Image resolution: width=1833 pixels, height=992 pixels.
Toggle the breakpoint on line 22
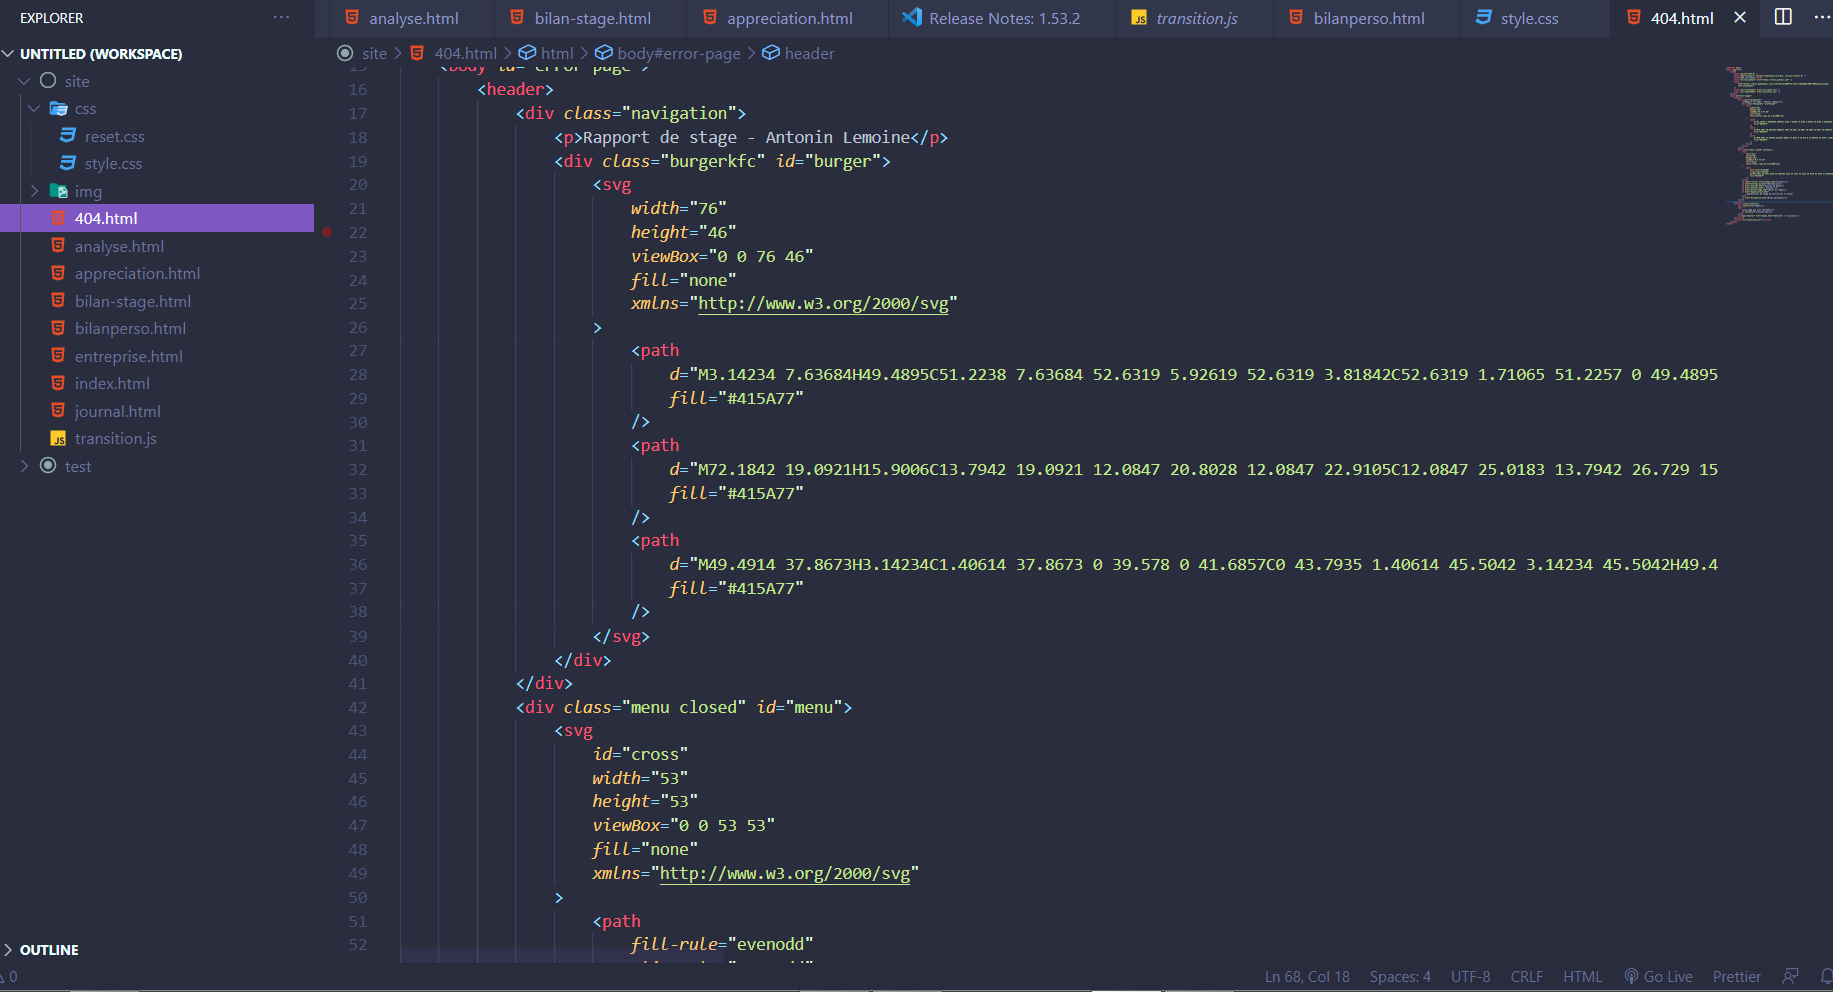coord(327,232)
